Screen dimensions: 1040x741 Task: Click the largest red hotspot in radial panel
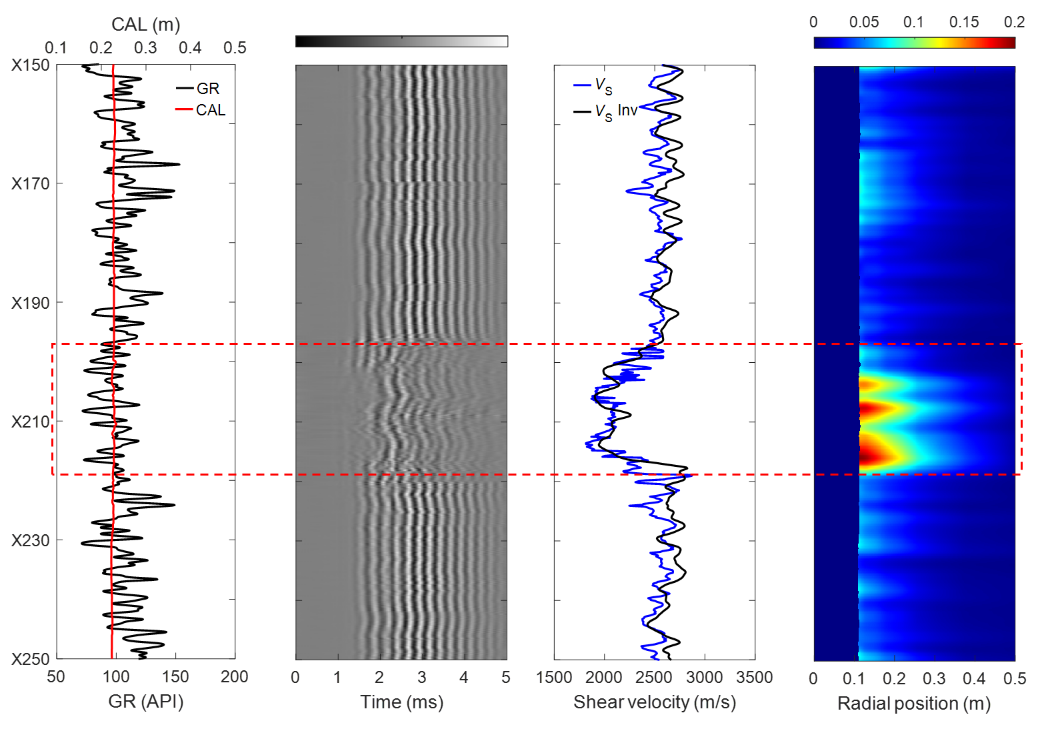point(874,454)
